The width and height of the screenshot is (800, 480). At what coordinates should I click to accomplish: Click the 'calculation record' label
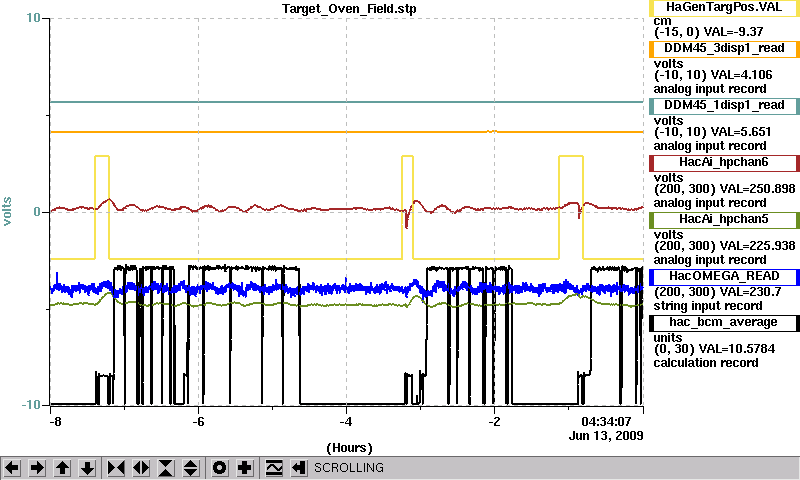[x=706, y=363]
